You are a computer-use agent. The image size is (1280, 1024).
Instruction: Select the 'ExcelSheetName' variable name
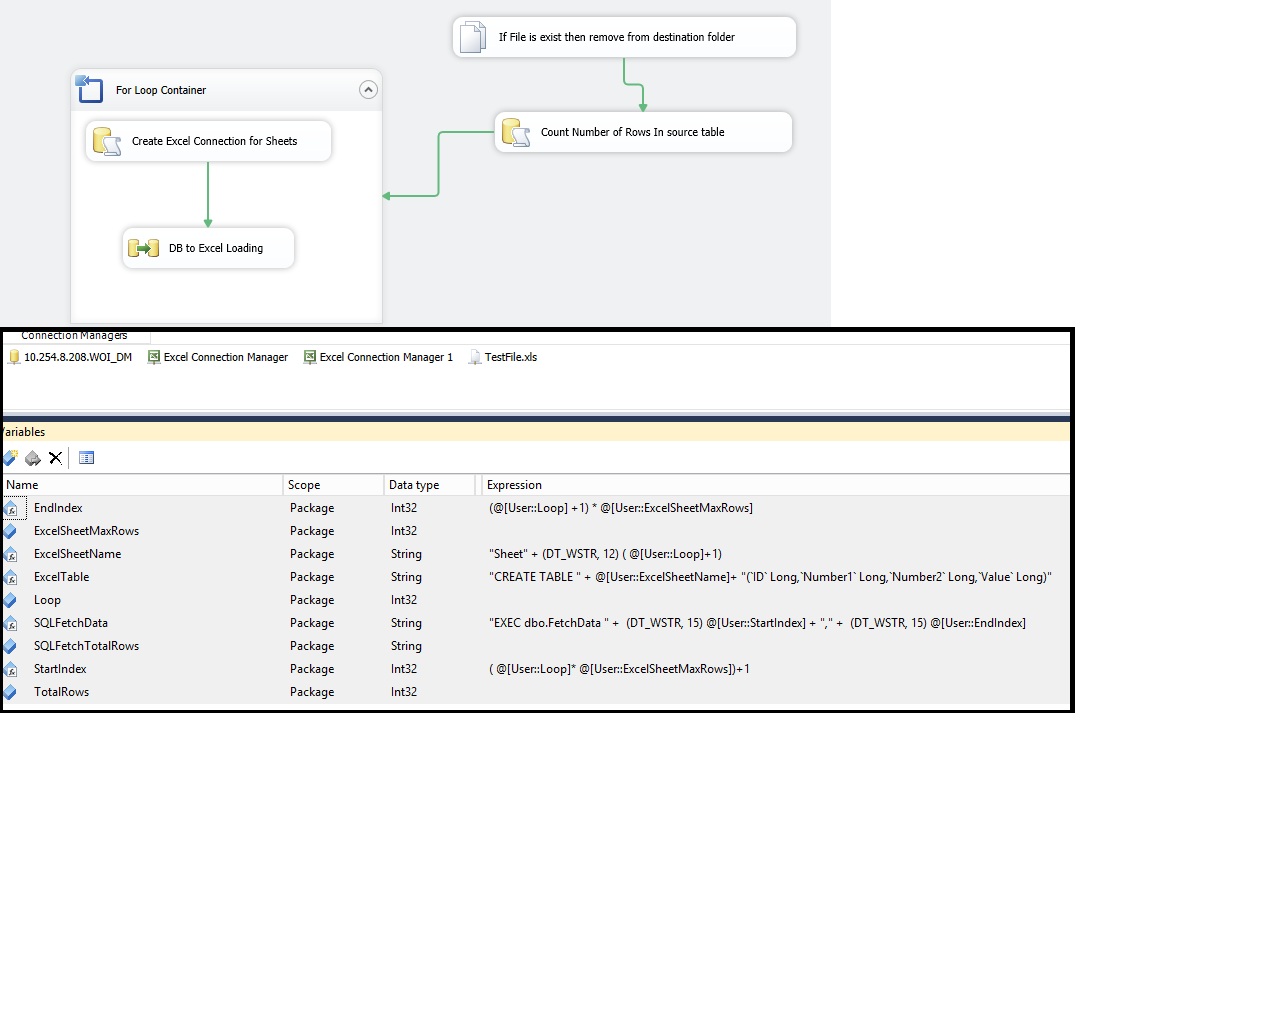pos(77,554)
